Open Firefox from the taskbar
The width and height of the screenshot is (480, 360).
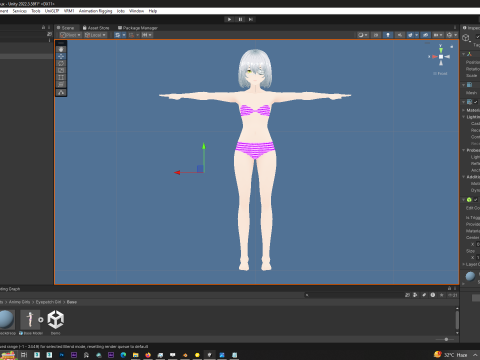[x=148, y=355]
